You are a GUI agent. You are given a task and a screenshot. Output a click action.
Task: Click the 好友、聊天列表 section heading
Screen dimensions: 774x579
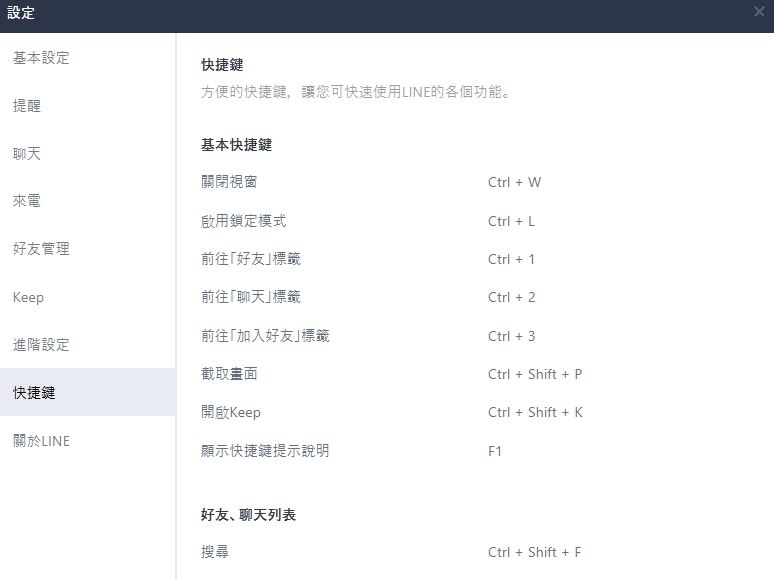(x=248, y=515)
